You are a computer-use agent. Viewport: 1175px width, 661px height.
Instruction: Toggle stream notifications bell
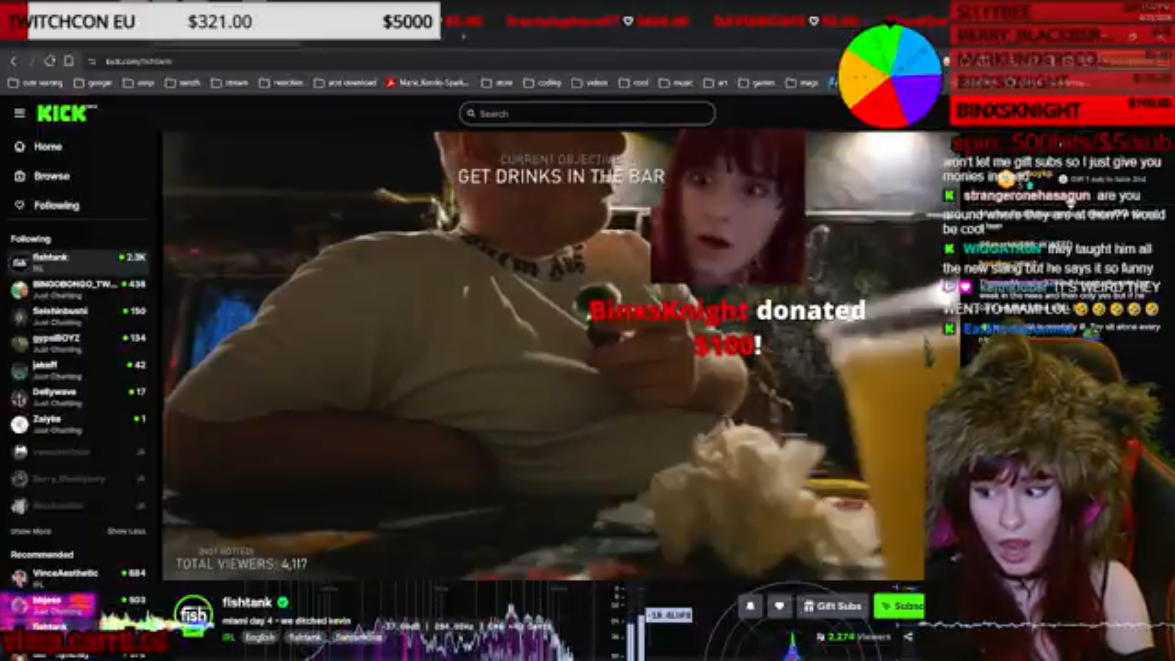point(750,606)
